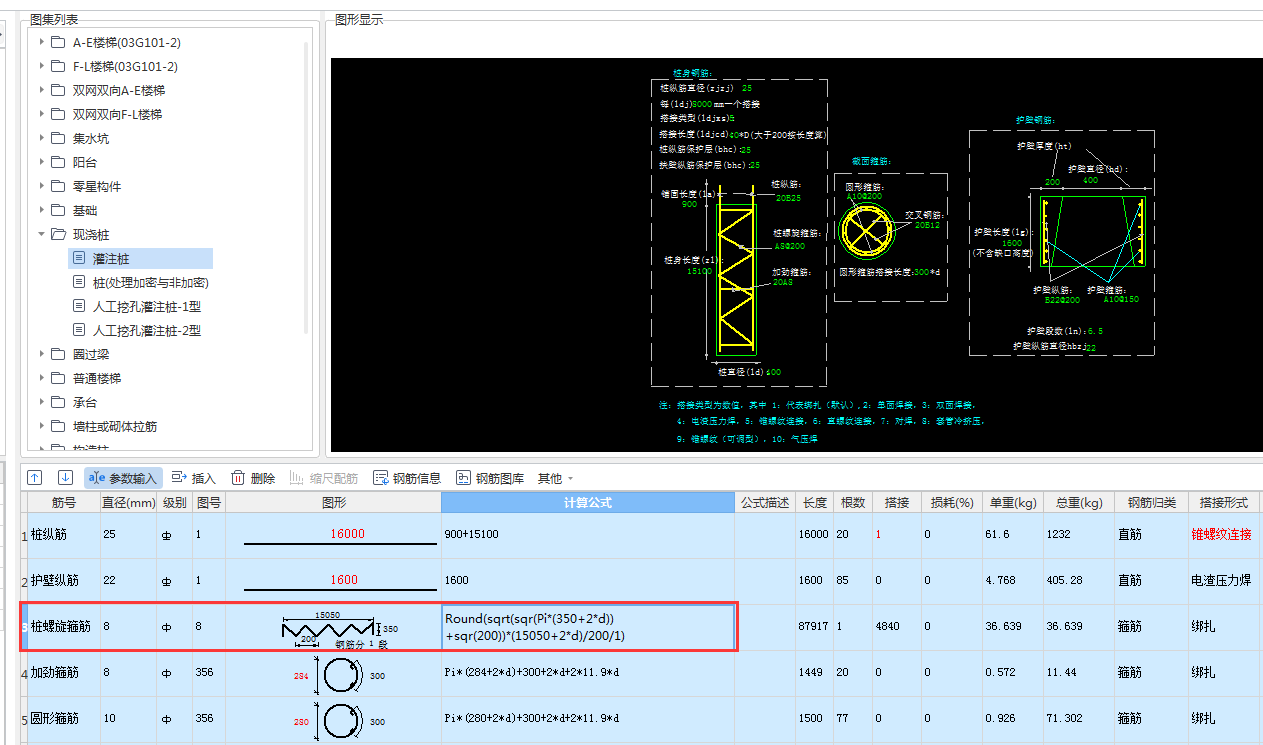Click the 普通楼梯 folder icon
The image size is (1263, 745).
58,378
